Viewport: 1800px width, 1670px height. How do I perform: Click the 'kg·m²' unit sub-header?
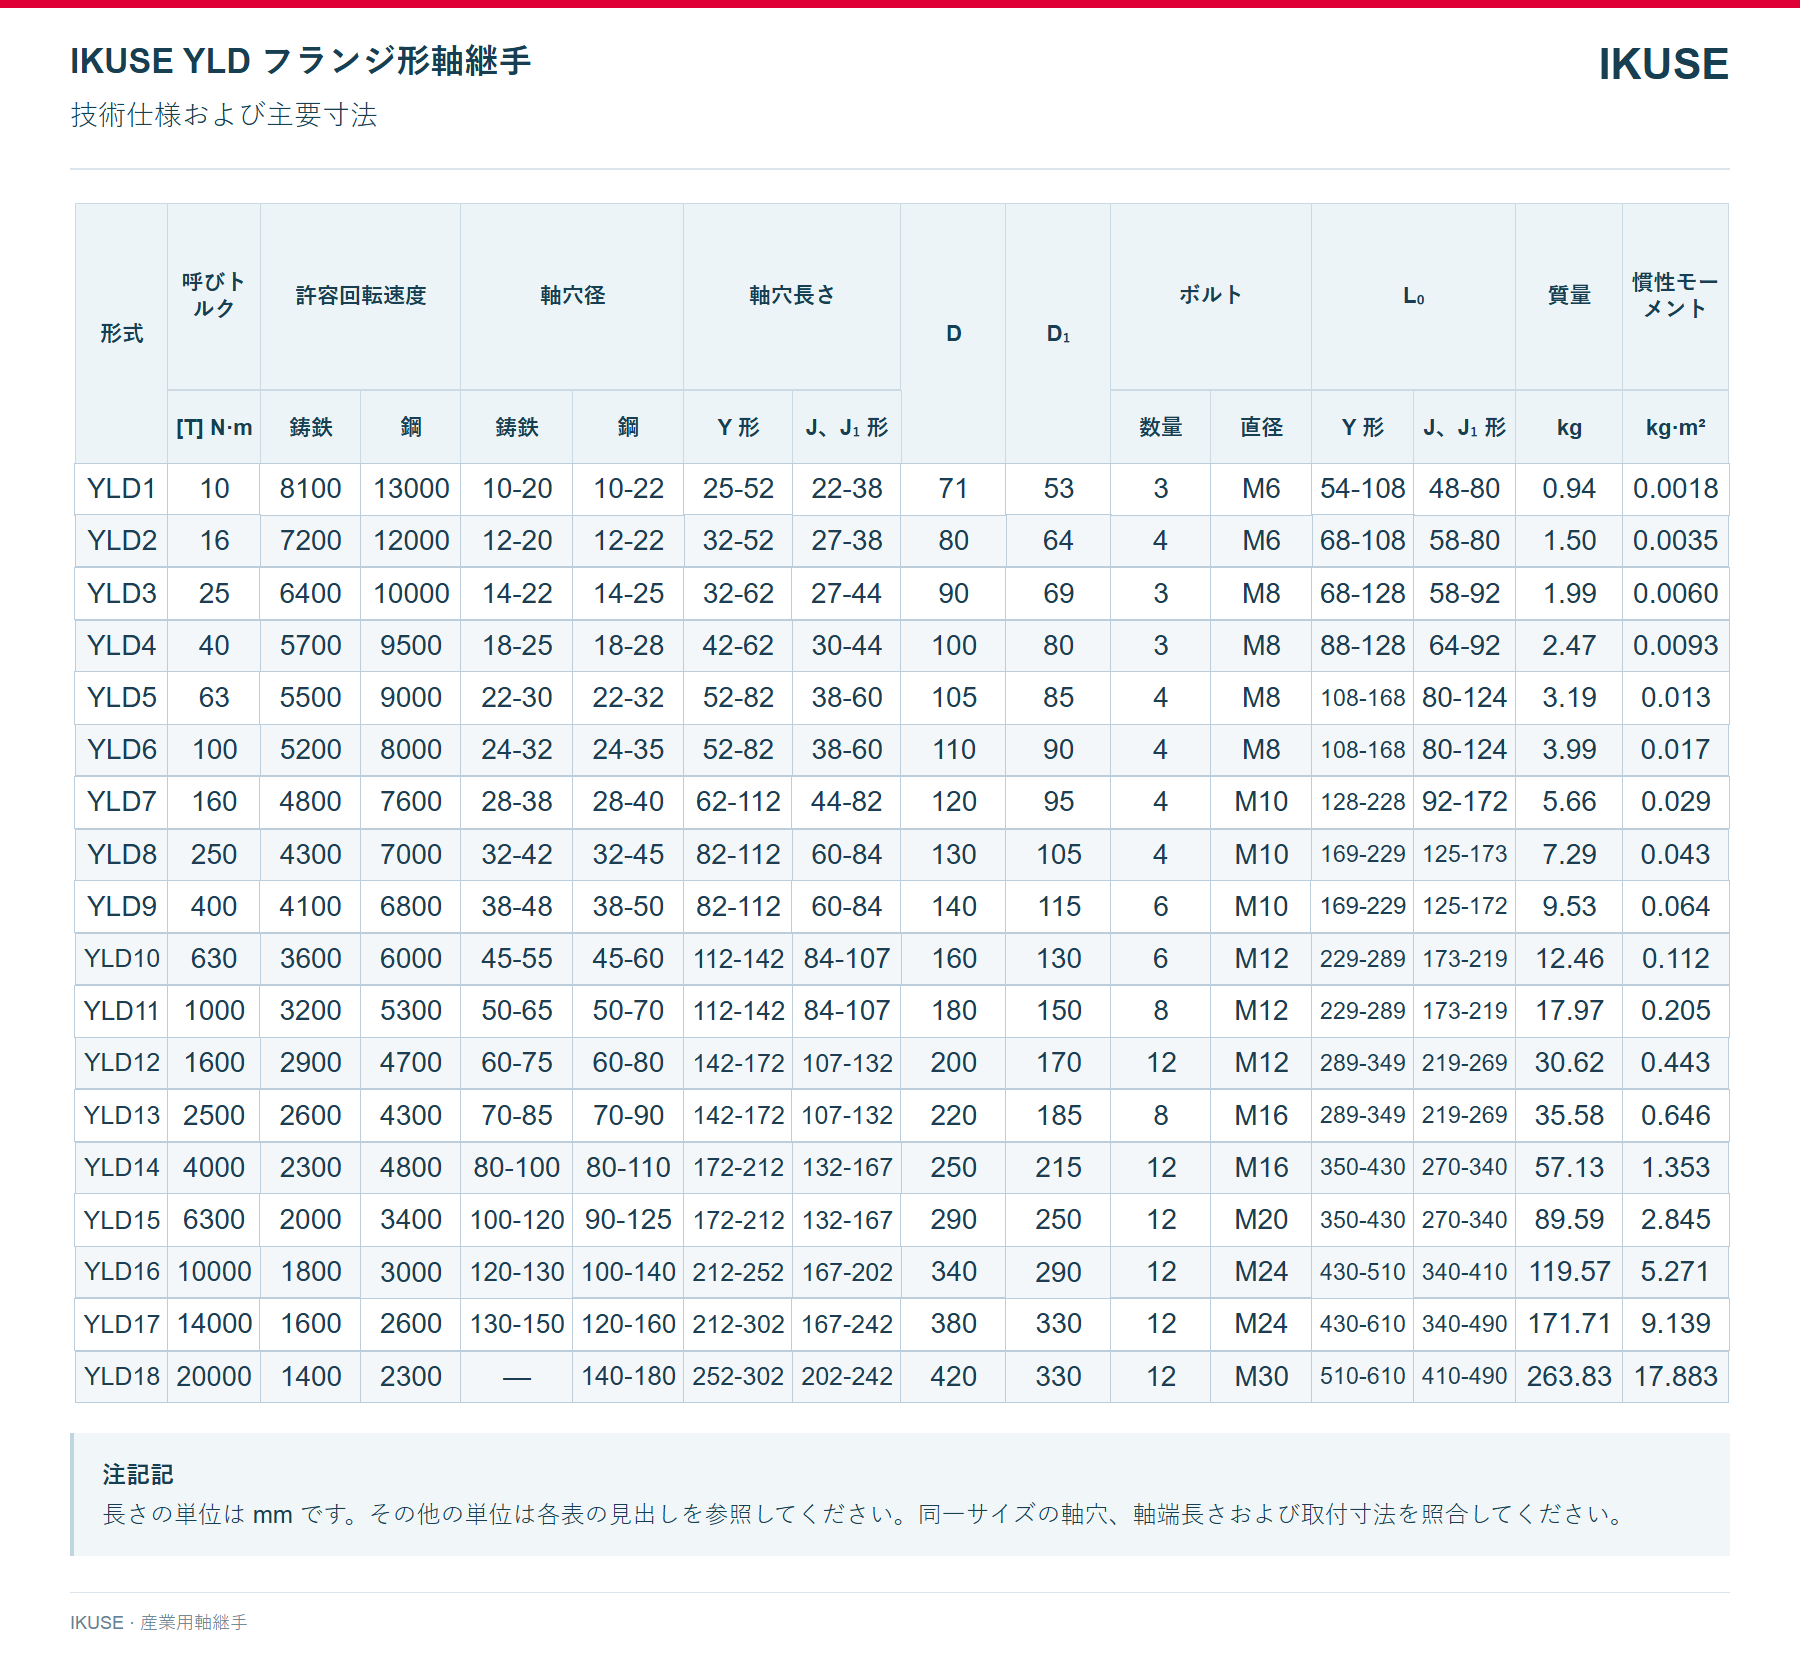click(1675, 428)
